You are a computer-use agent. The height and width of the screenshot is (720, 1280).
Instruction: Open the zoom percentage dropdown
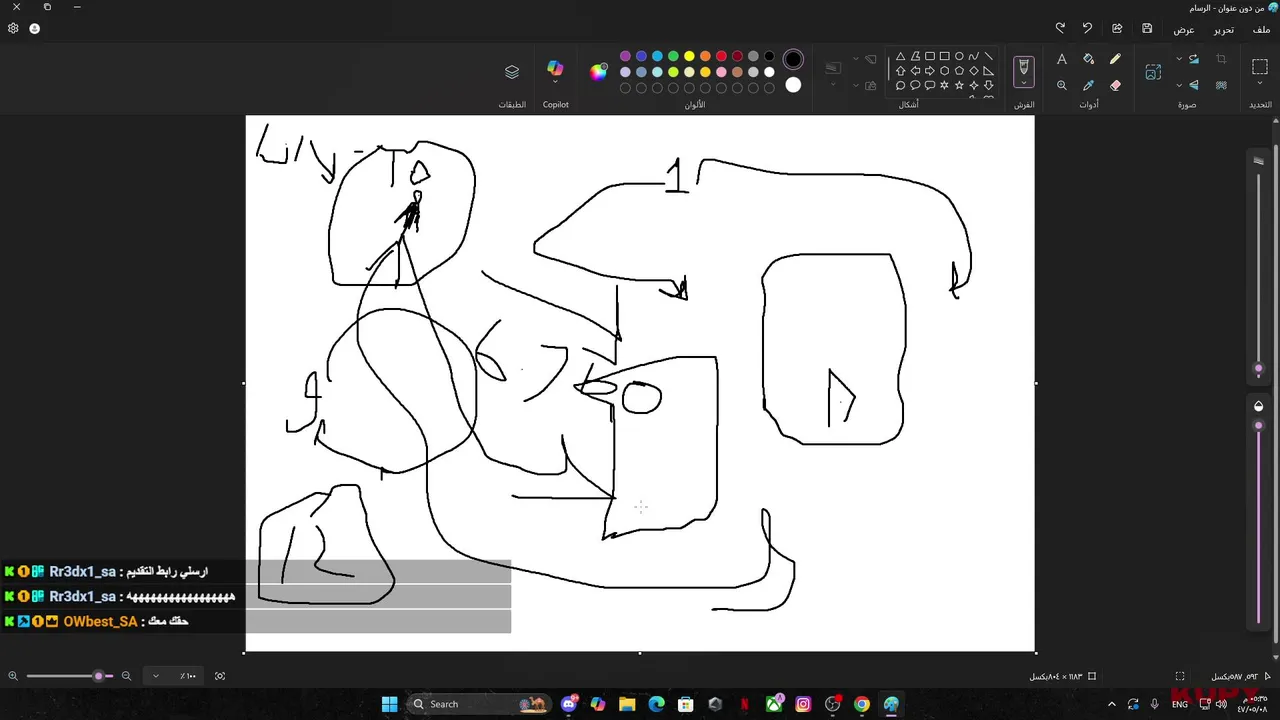tap(156, 676)
